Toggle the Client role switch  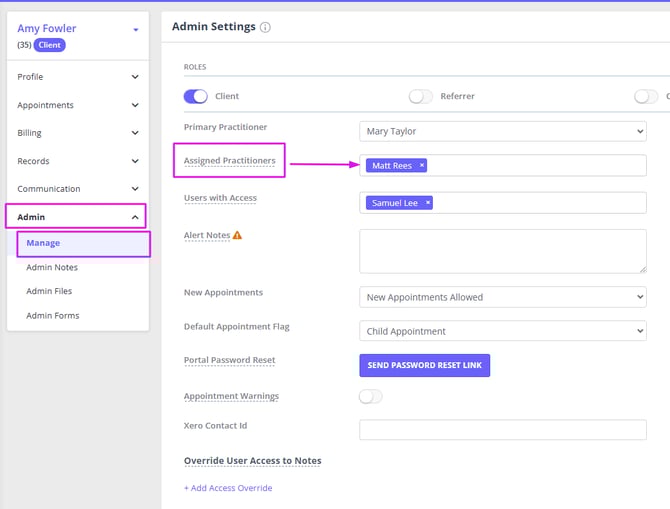coord(195,96)
